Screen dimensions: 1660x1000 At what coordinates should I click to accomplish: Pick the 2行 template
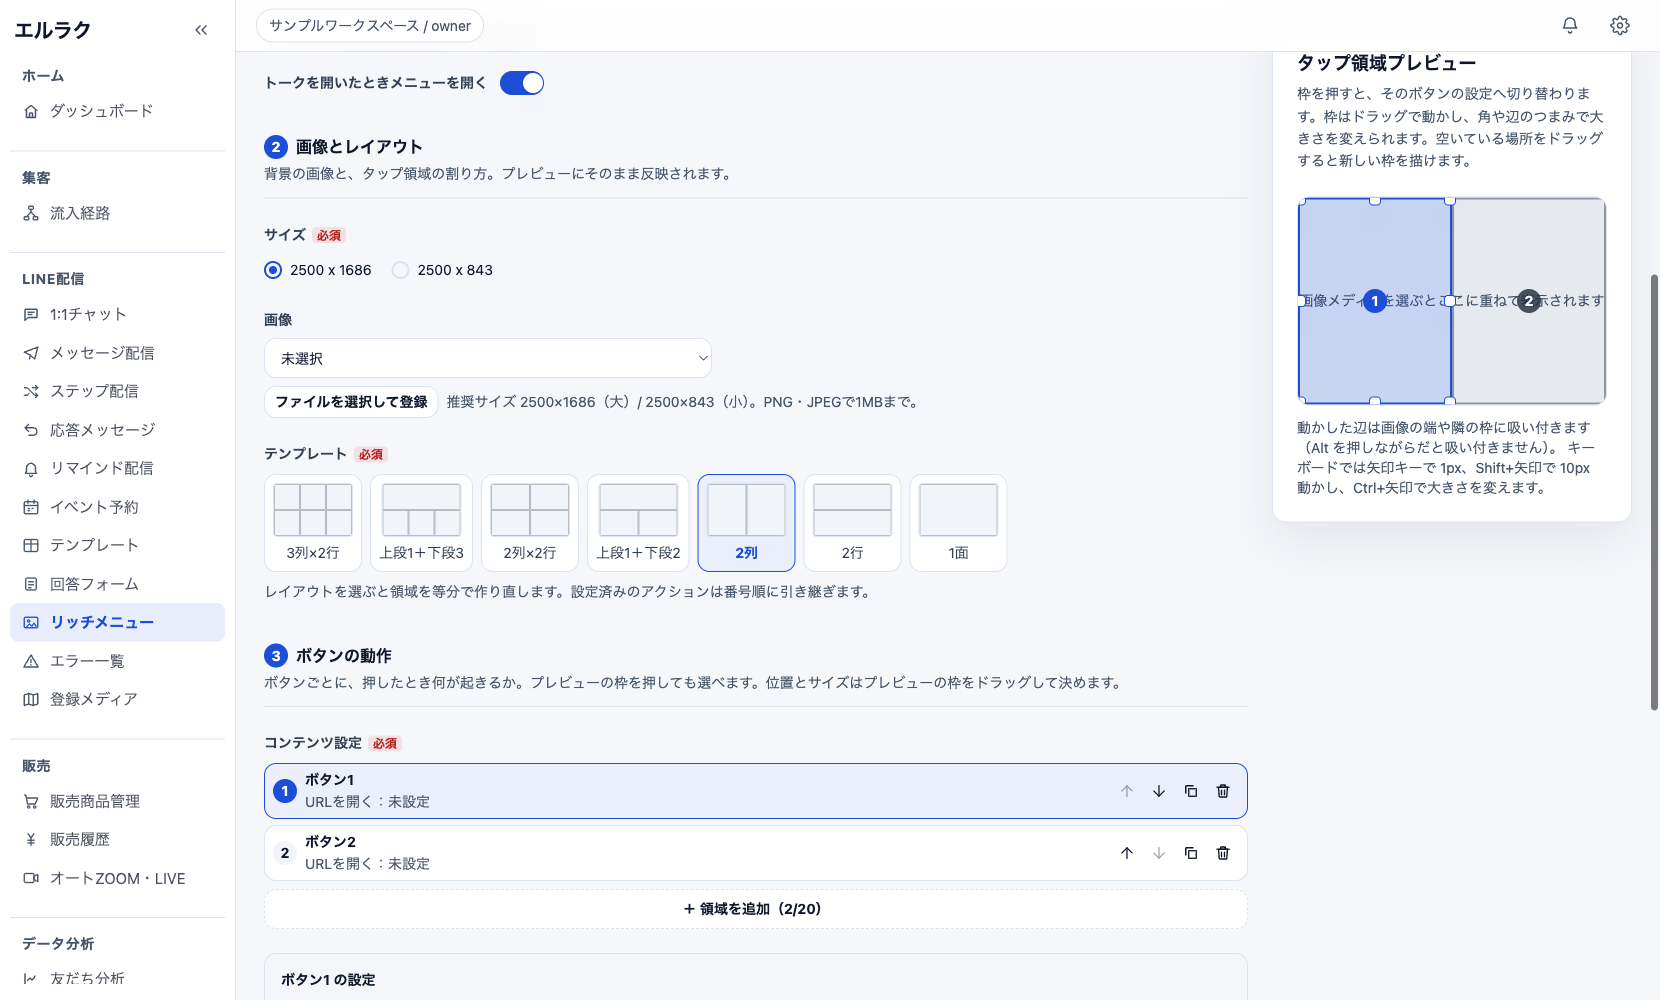[x=852, y=523]
